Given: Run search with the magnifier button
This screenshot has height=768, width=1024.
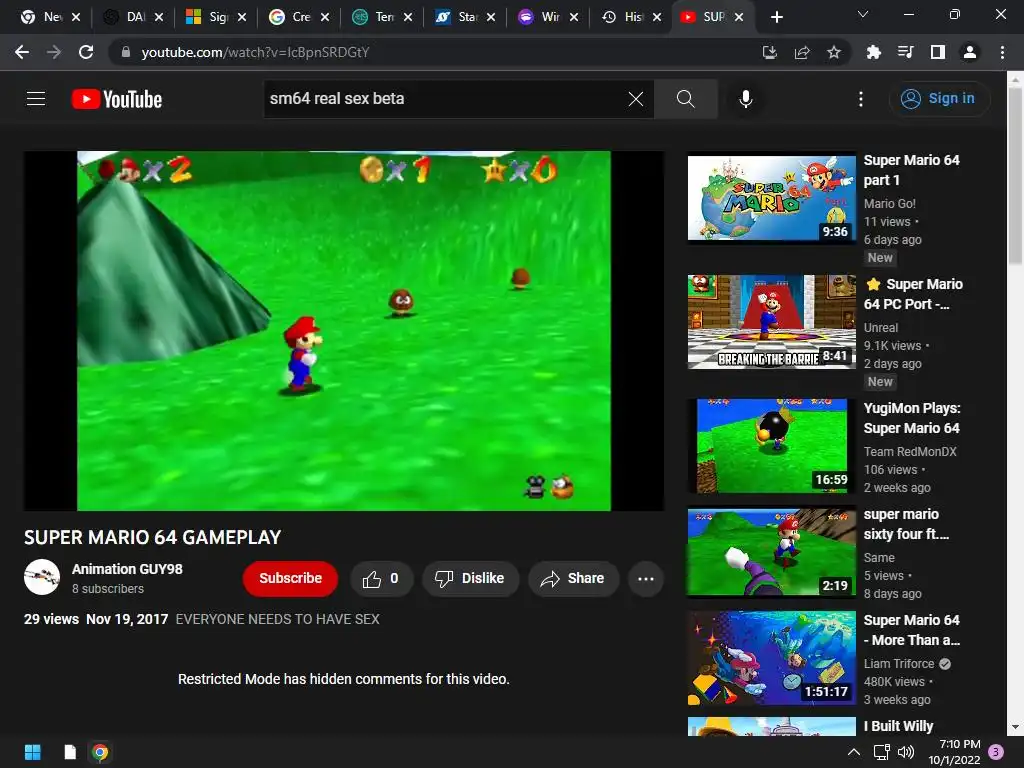Looking at the screenshot, I should pyautogui.click(x=685, y=99).
